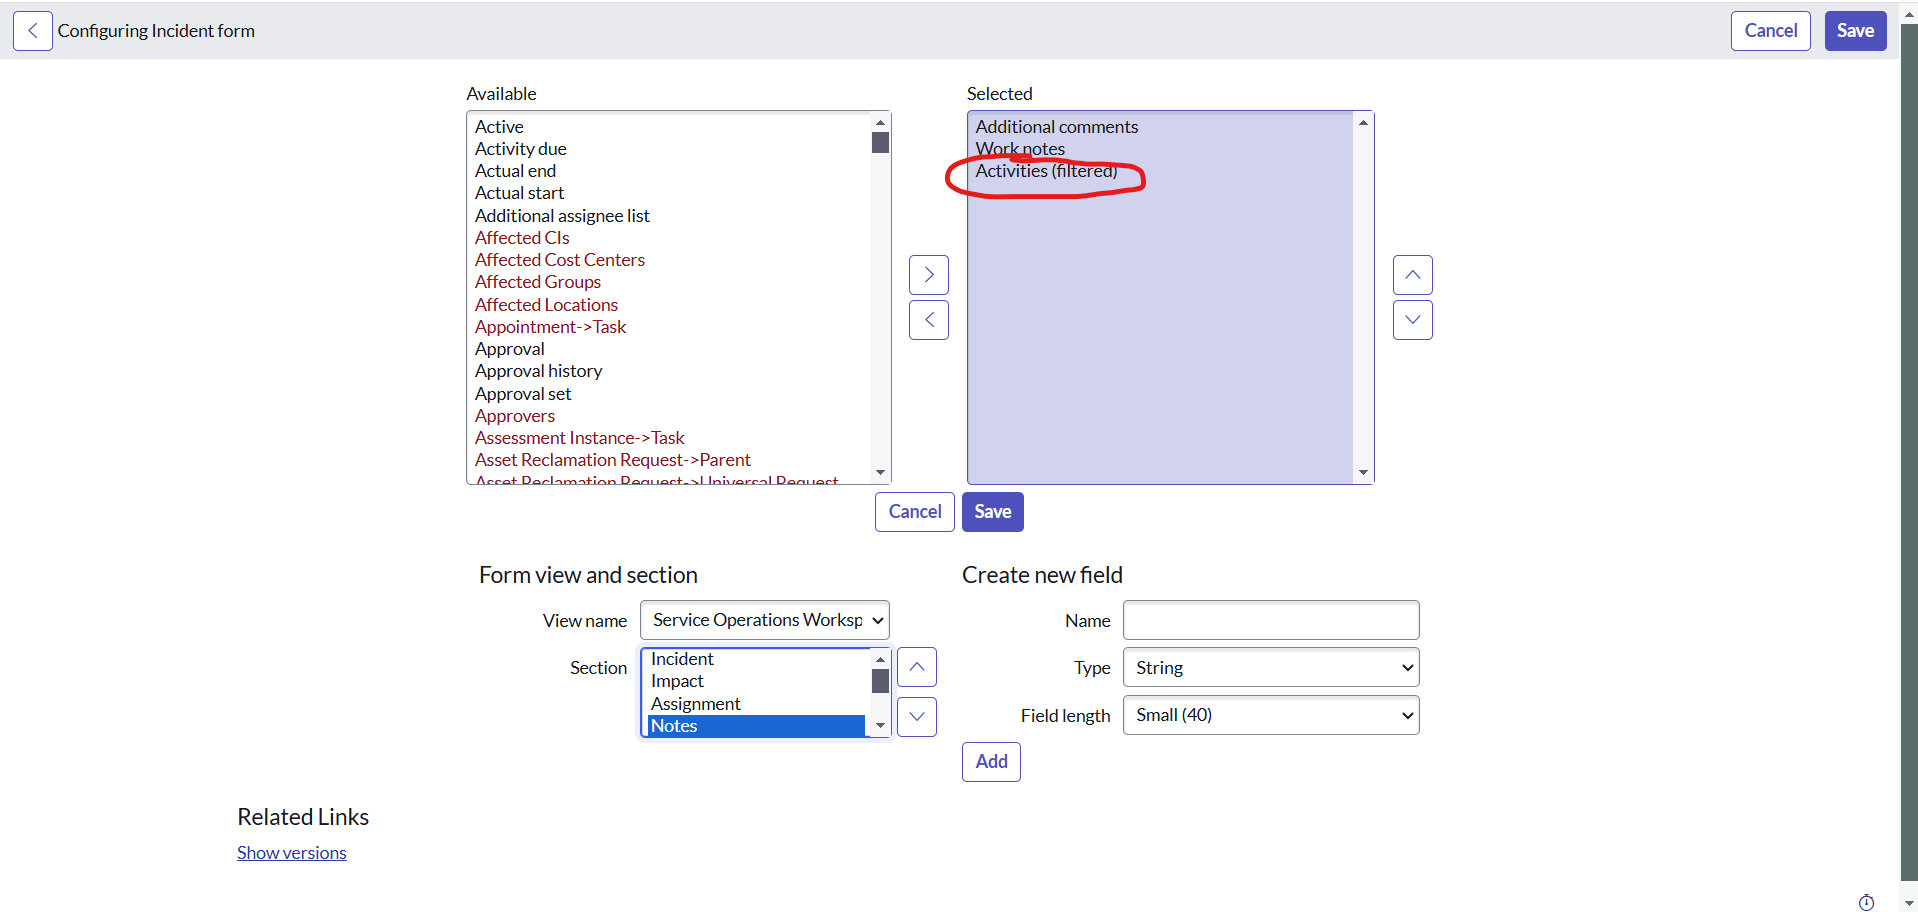
Task: Save the form configuration from the top bar
Action: tap(1855, 30)
